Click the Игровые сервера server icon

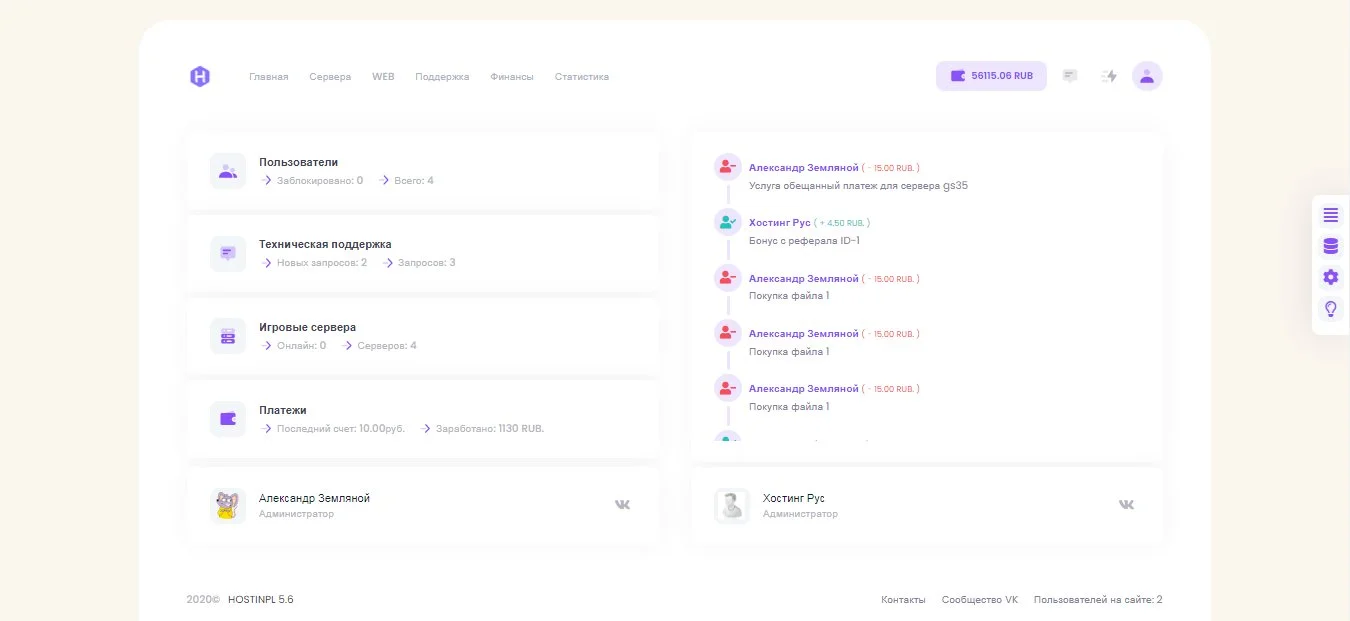point(228,336)
